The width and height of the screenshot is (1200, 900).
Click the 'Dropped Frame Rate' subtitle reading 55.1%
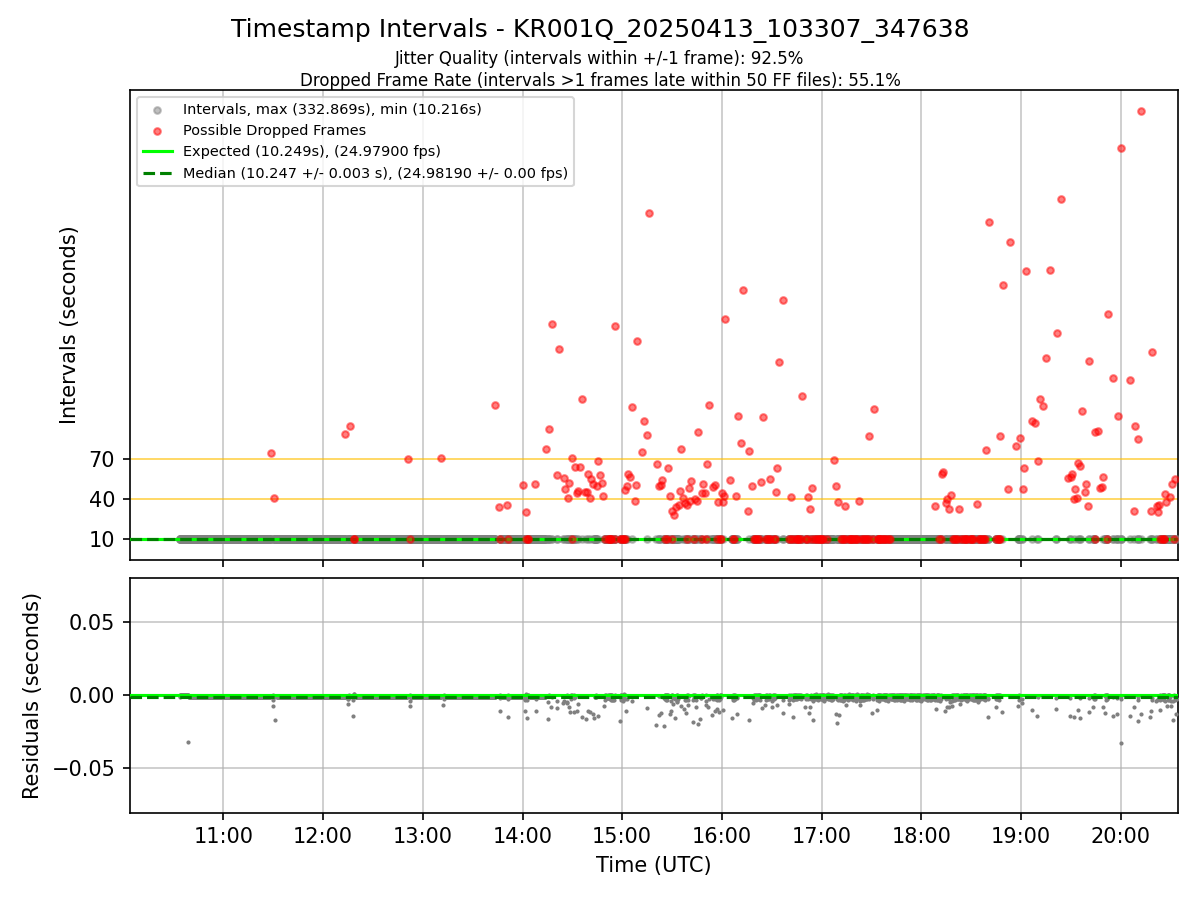coord(600,80)
